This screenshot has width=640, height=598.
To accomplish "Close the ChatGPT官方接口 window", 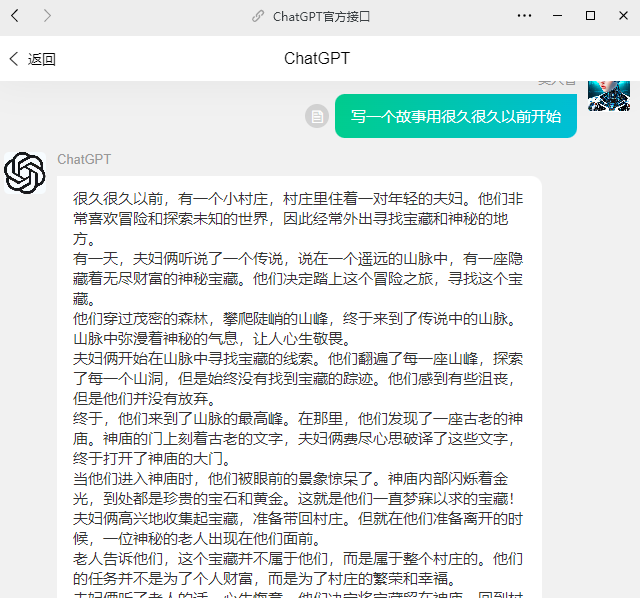I will coord(623,16).
